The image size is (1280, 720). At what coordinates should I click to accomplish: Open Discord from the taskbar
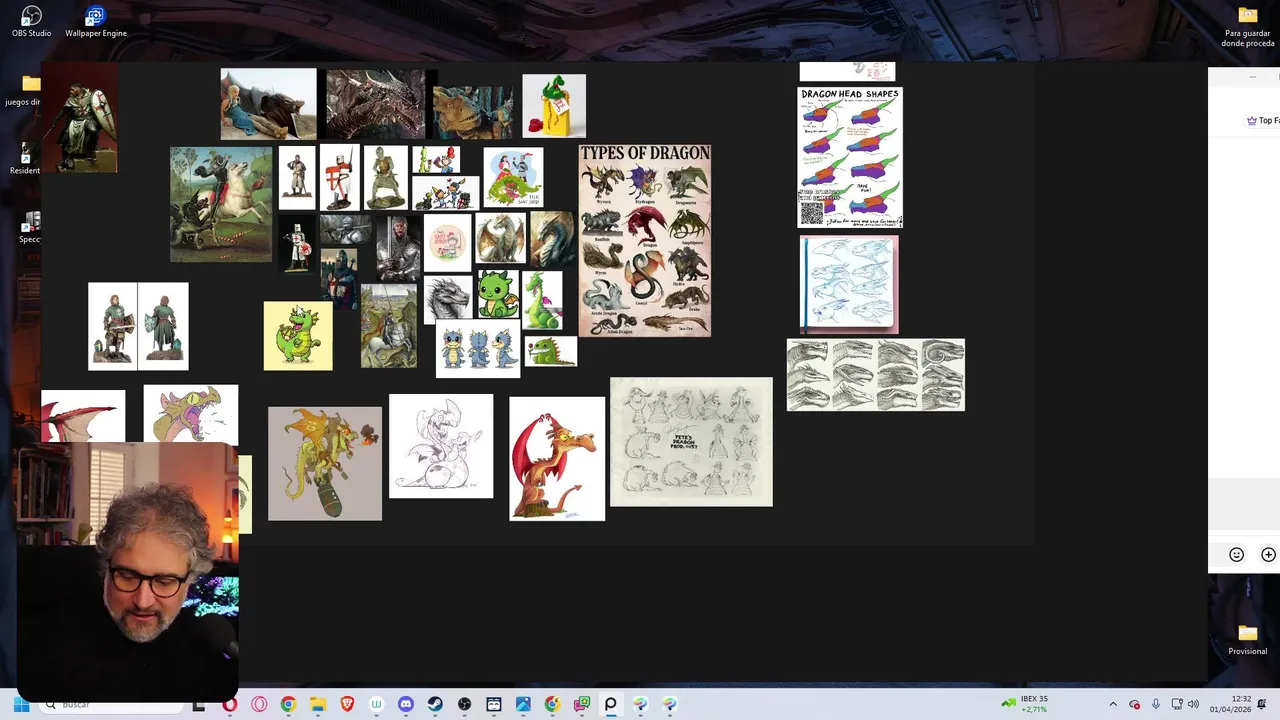(406, 704)
